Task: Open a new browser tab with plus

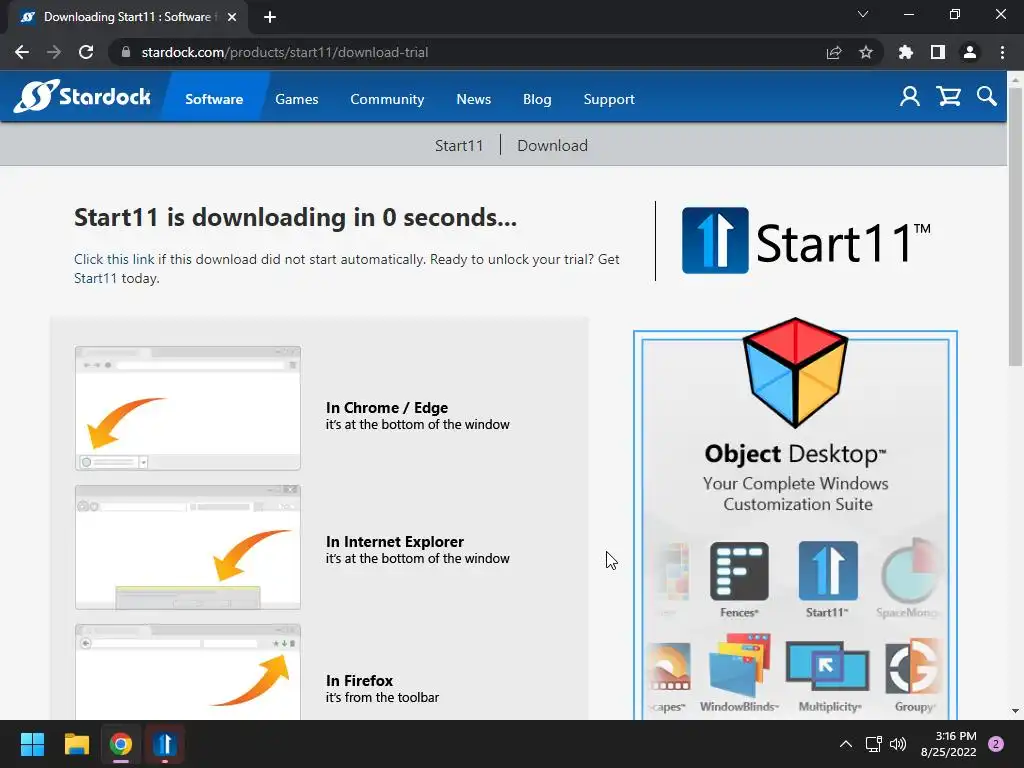Action: point(270,17)
